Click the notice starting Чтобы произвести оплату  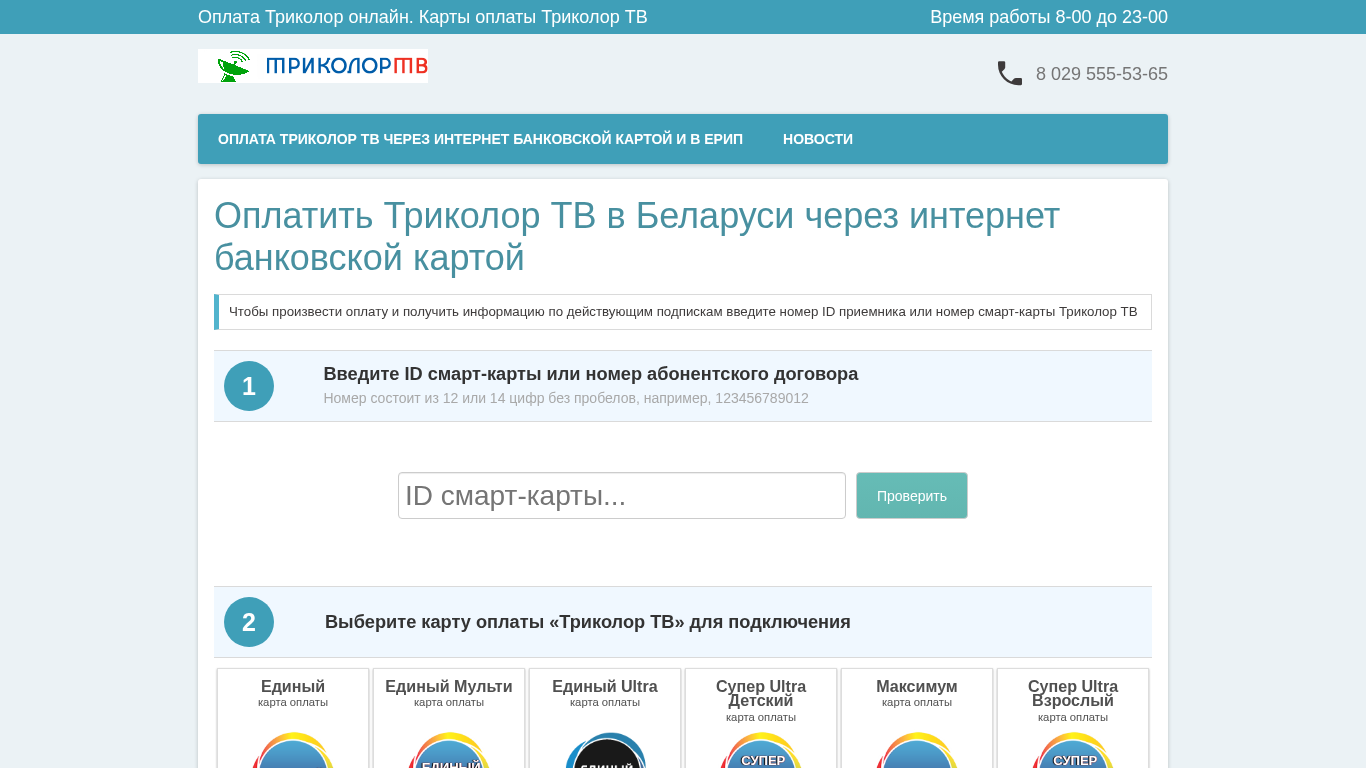tap(683, 312)
